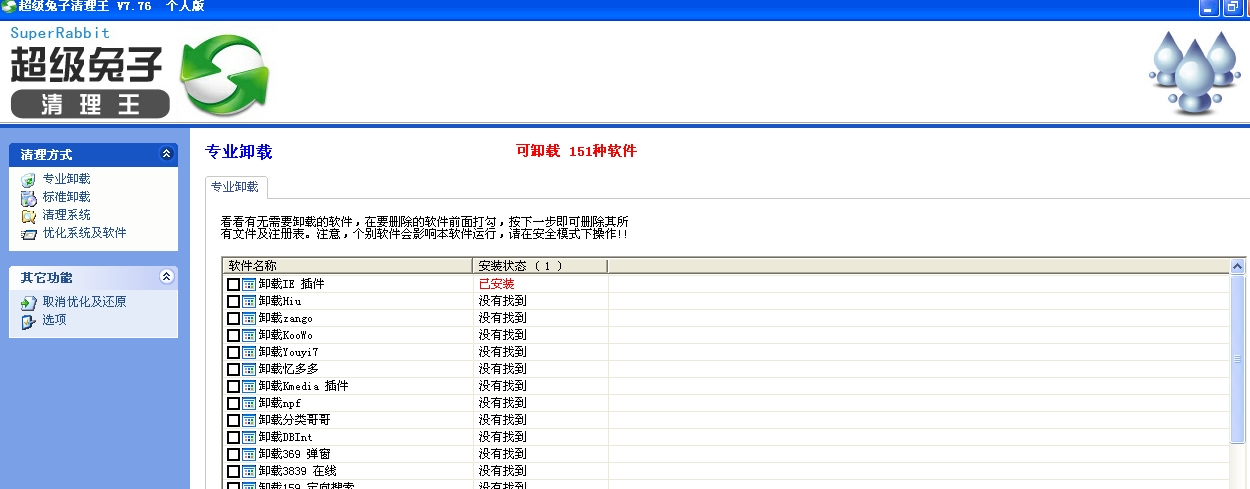Click the icon beside 取消优化及还原
This screenshot has width=1250, height=489.
click(28, 302)
